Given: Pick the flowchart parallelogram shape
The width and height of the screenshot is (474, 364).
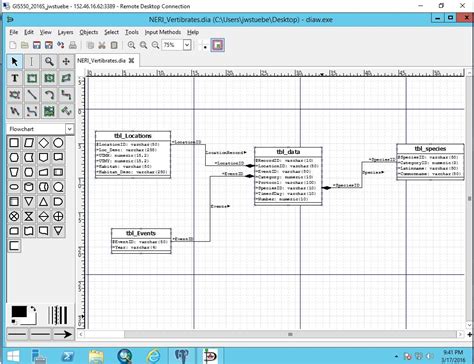Looking at the screenshot, I should point(29,143).
